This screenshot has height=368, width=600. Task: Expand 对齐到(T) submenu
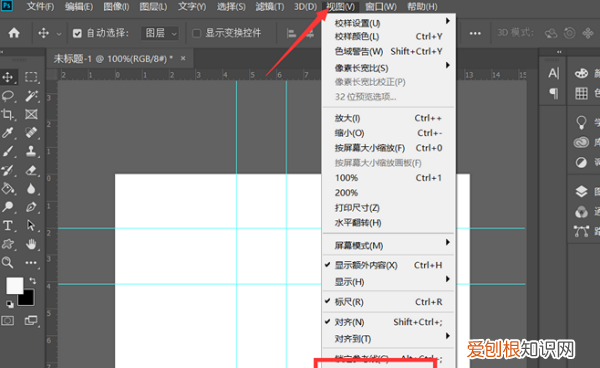coord(388,339)
